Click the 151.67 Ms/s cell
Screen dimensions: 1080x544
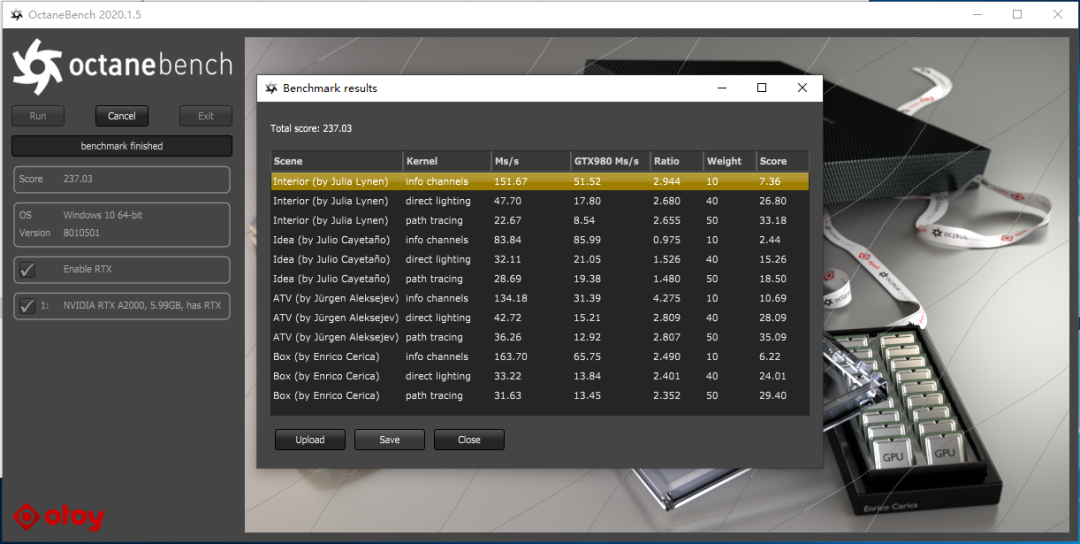pos(511,182)
